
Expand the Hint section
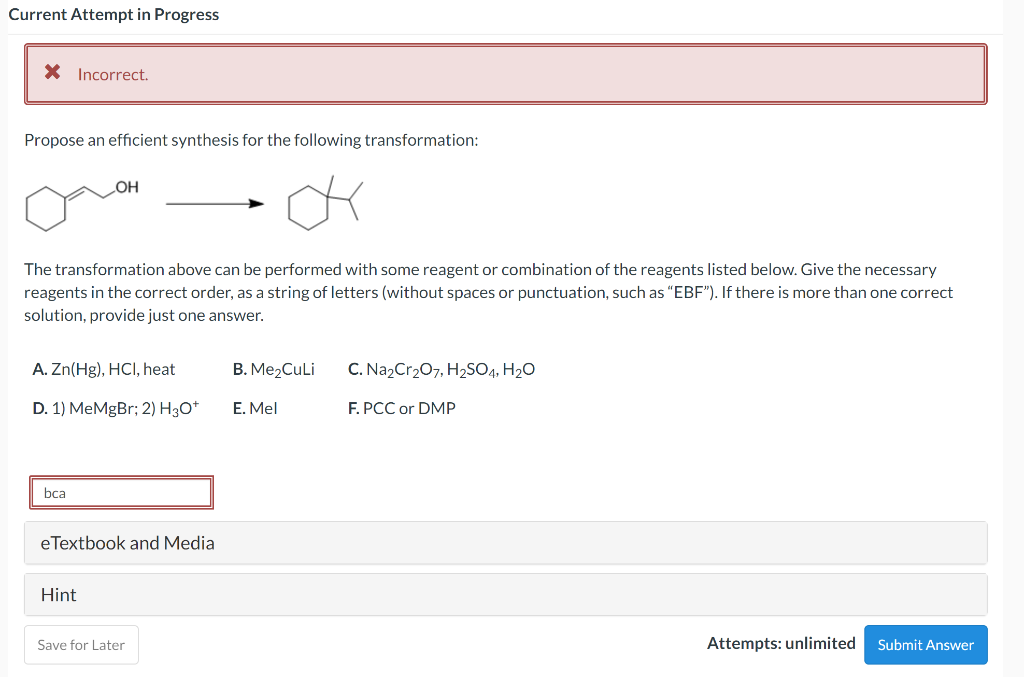[x=58, y=594]
